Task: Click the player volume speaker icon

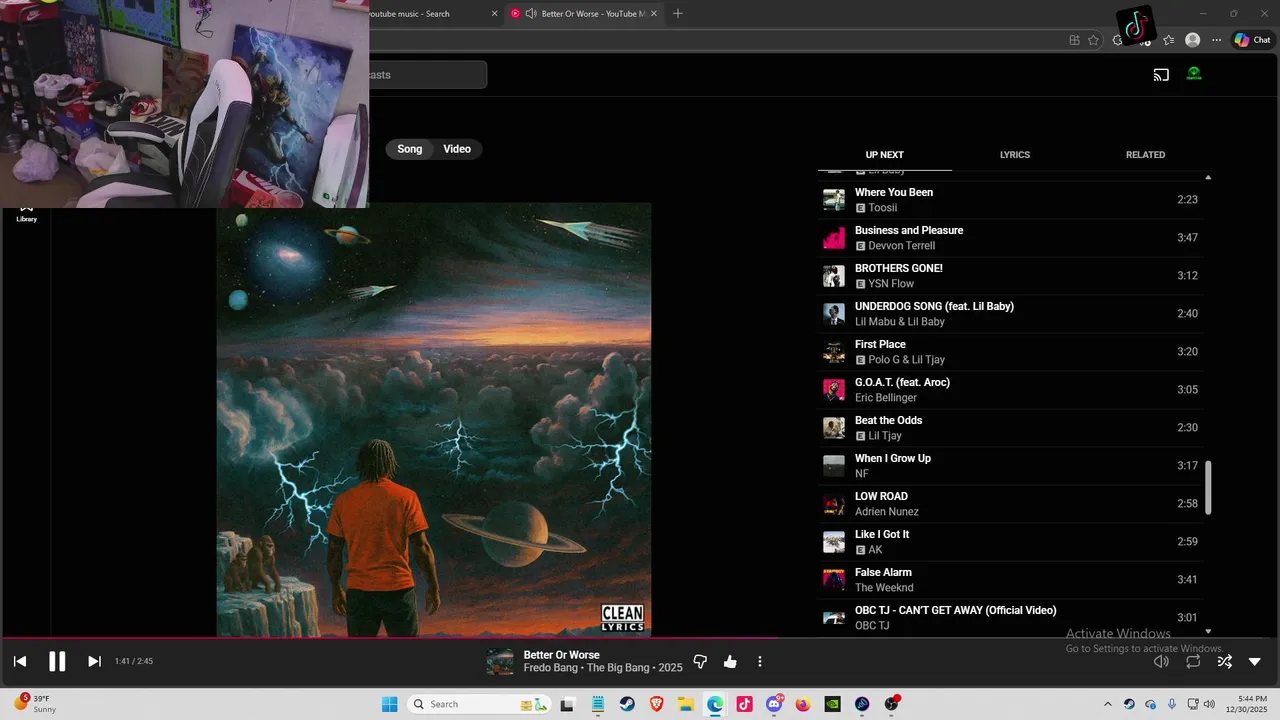Action: pos(1161,661)
